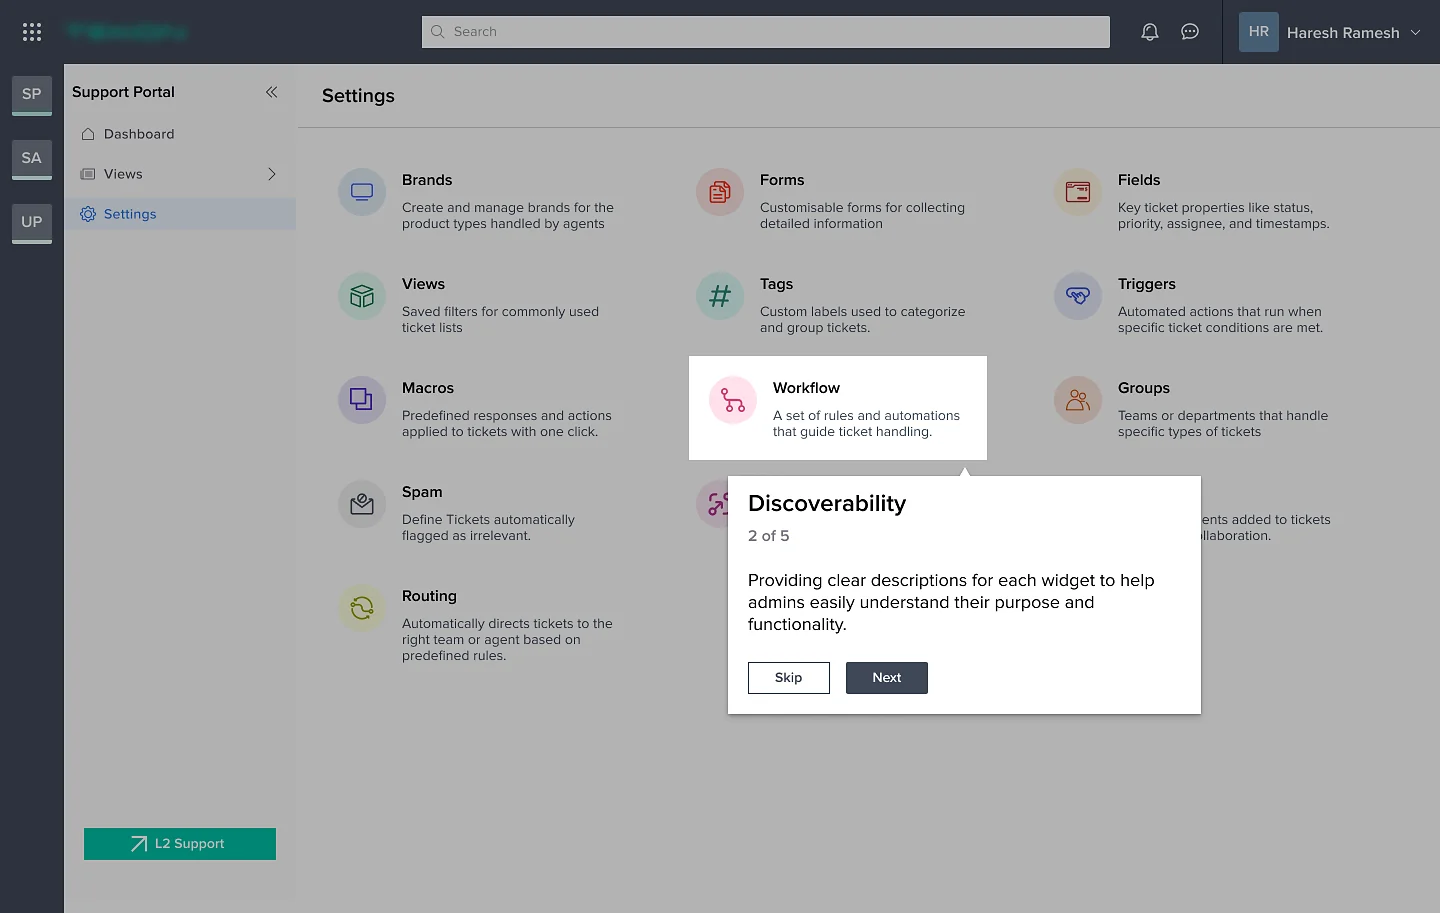Viewport: 1440px width, 913px height.
Task: Click the Settings gear icon in sidebar
Action: click(x=88, y=214)
